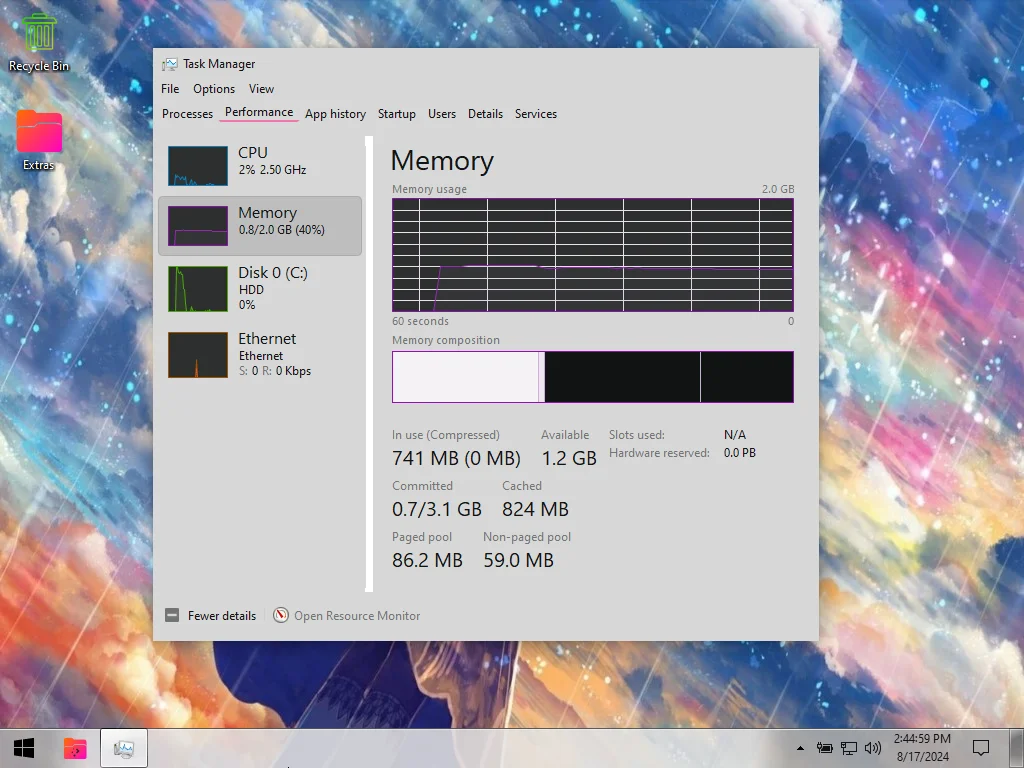Click the '0.7/3.1 GB' committed value

pos(437,509)
